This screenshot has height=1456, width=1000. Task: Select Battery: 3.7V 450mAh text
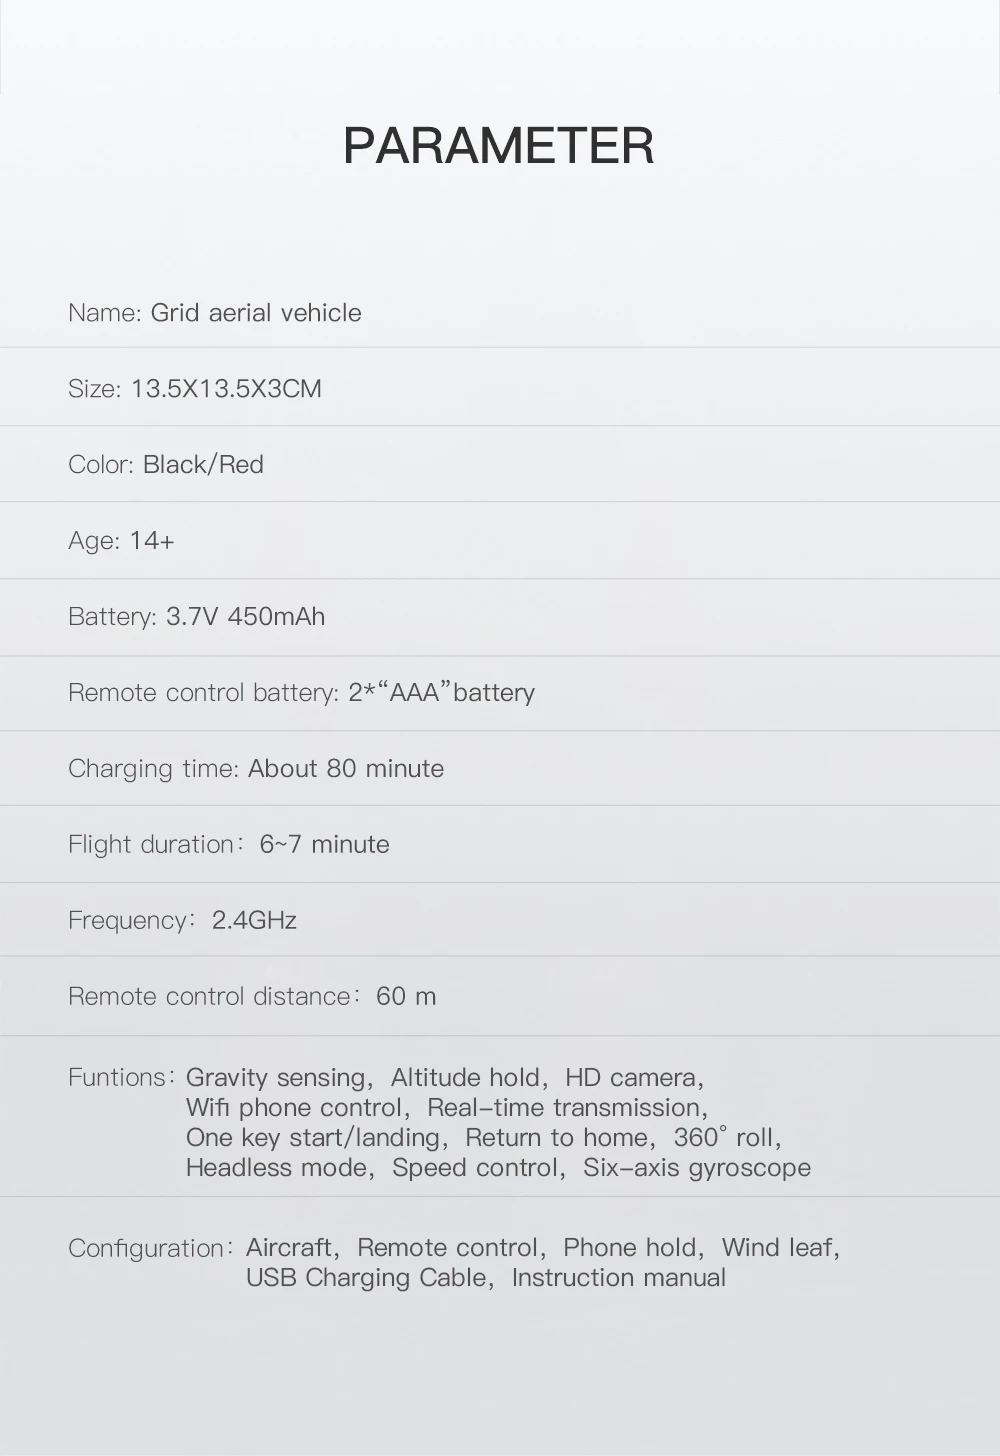click(197, 617)
